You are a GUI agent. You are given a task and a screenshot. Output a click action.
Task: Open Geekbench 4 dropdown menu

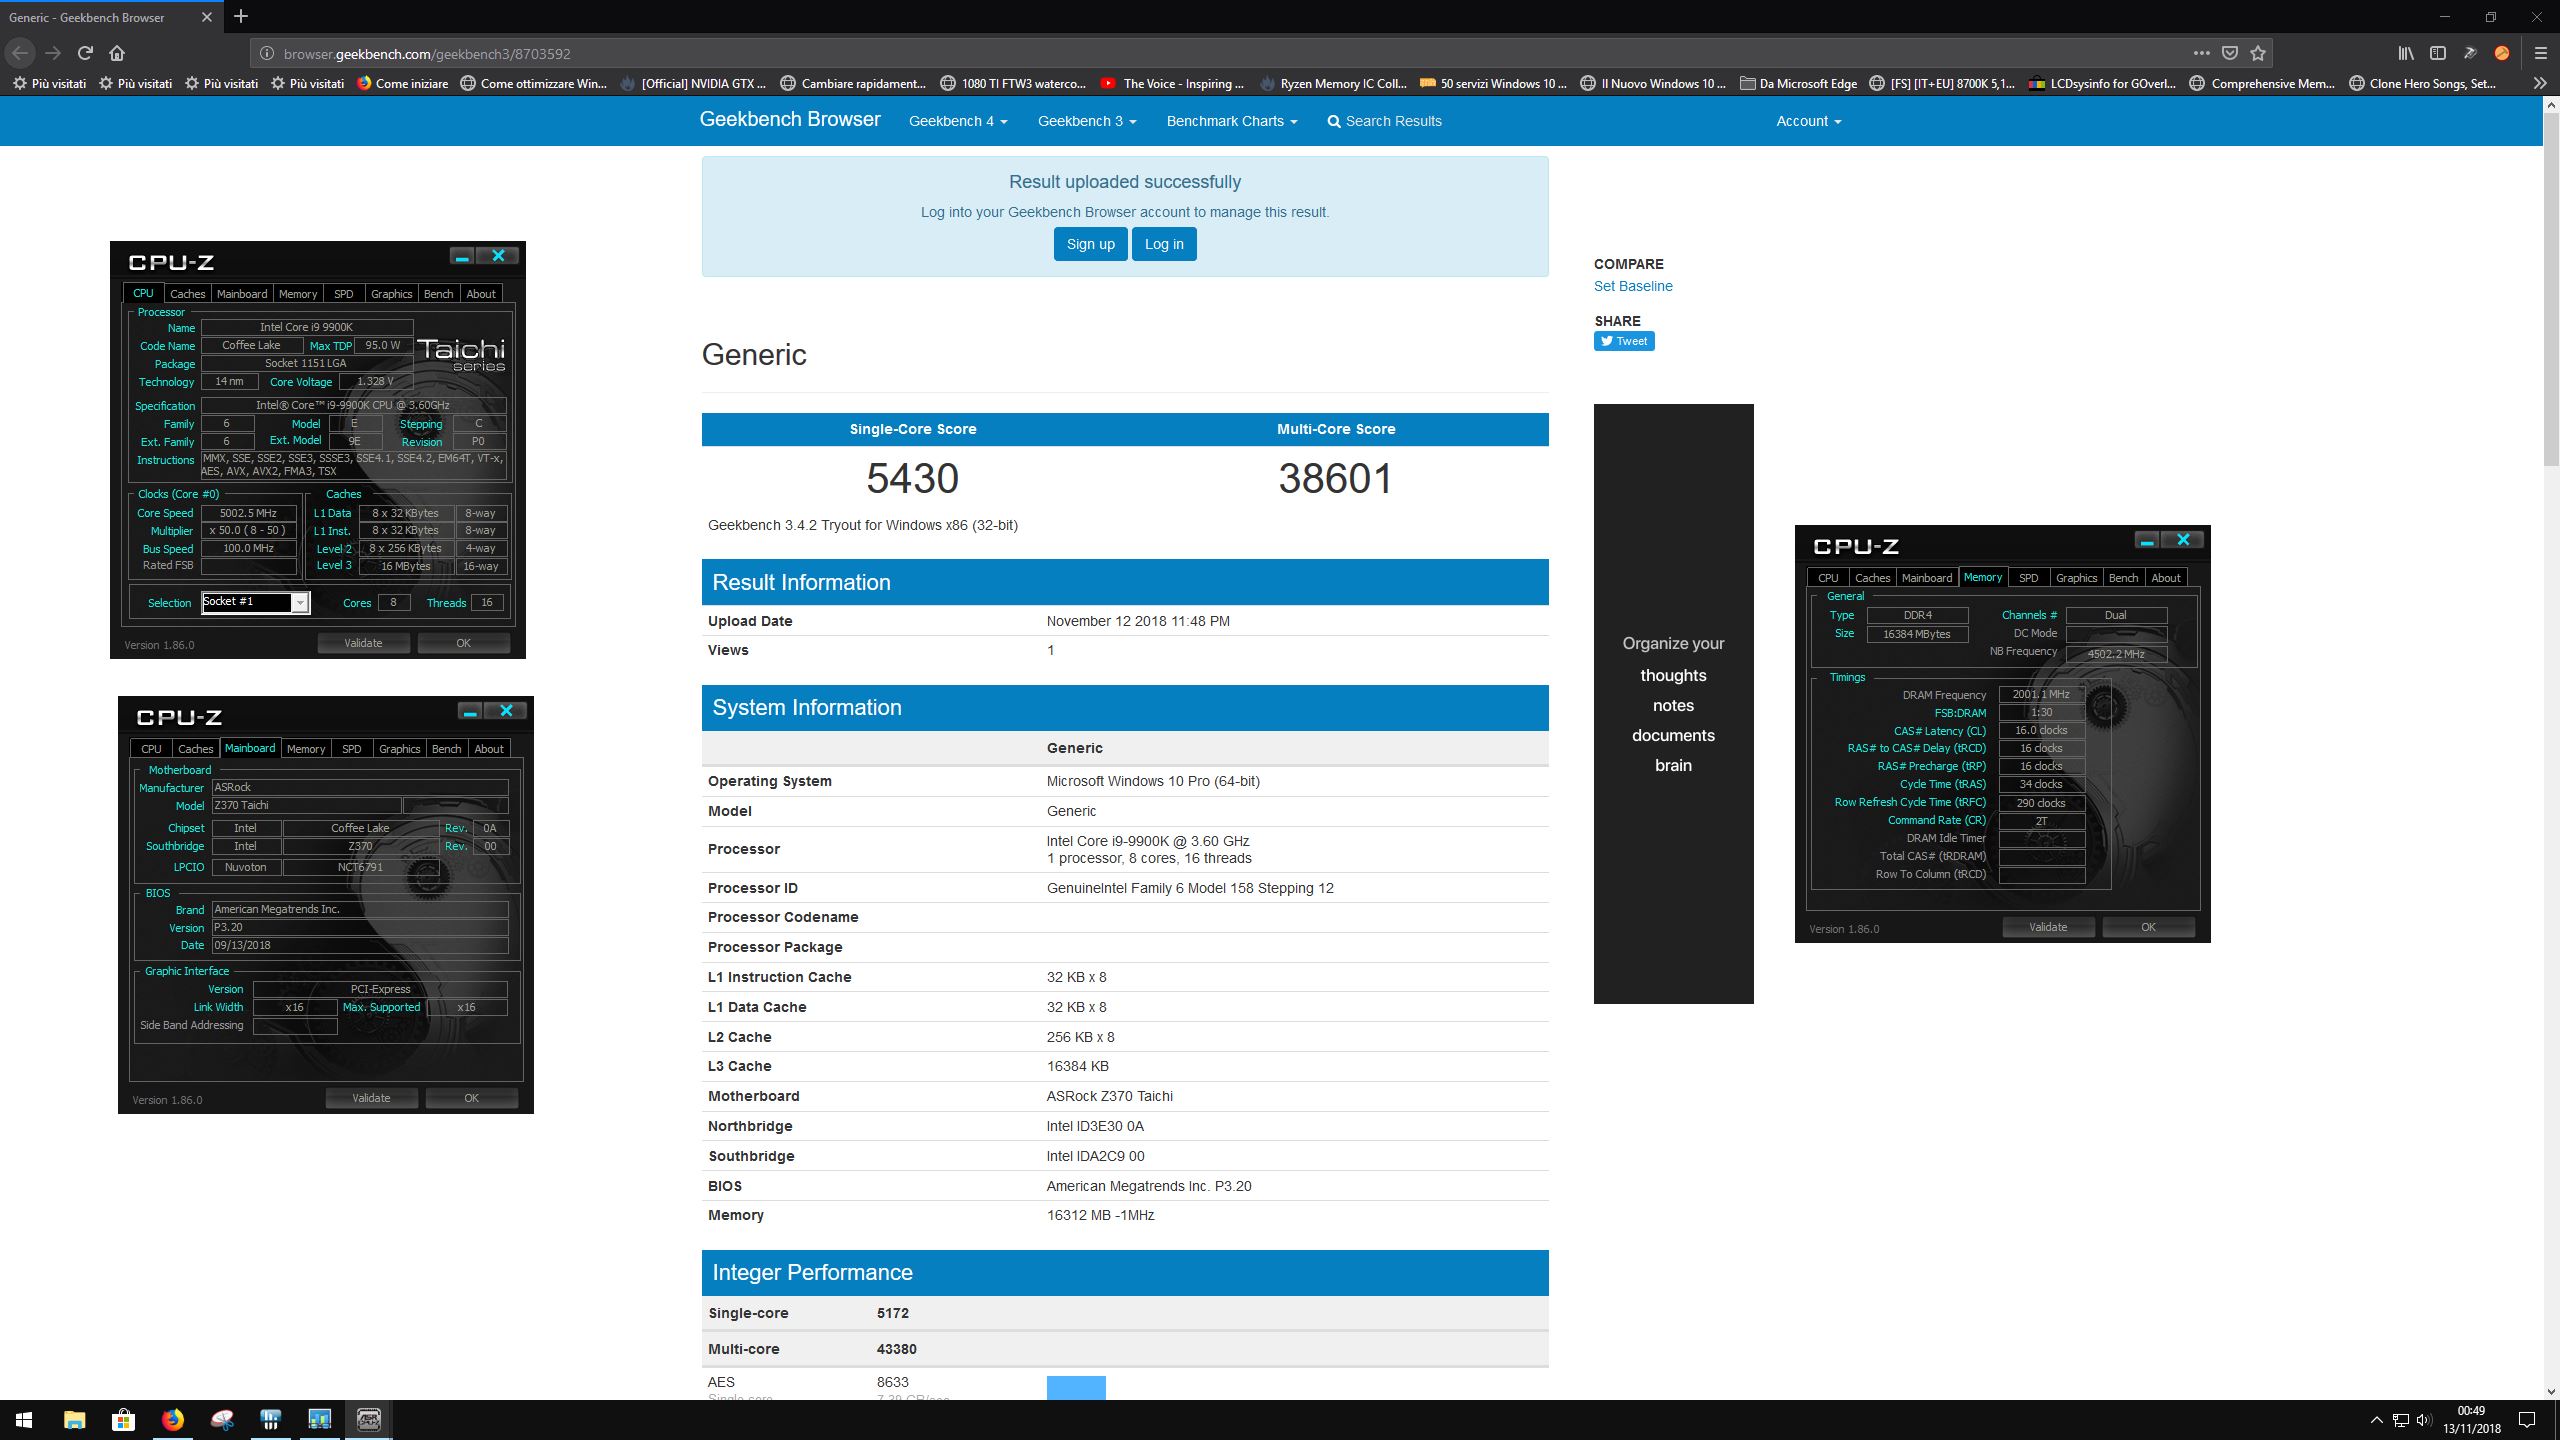pyautogui.click(x=958, y=121)
